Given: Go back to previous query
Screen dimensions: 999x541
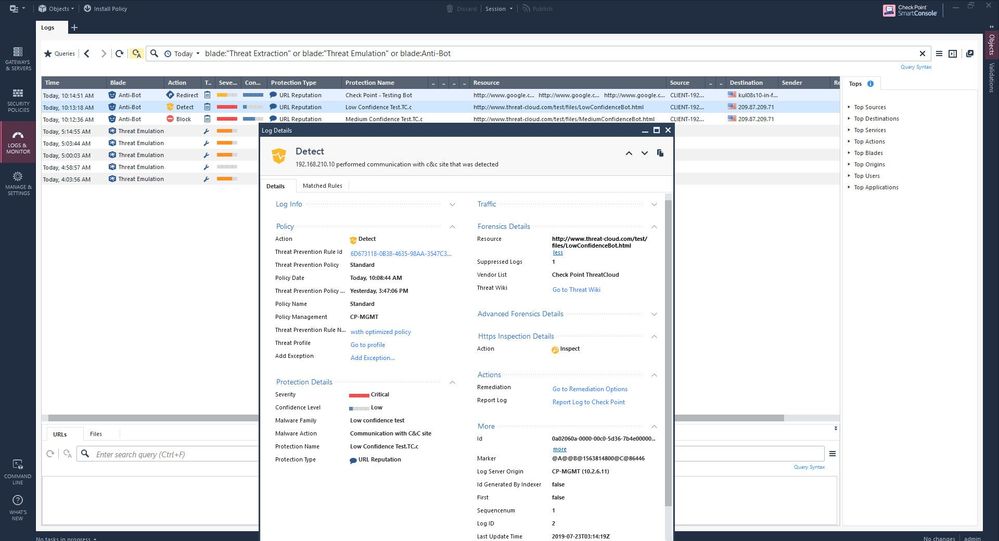Looking at the screenshot, I should [x=87, y=54].
